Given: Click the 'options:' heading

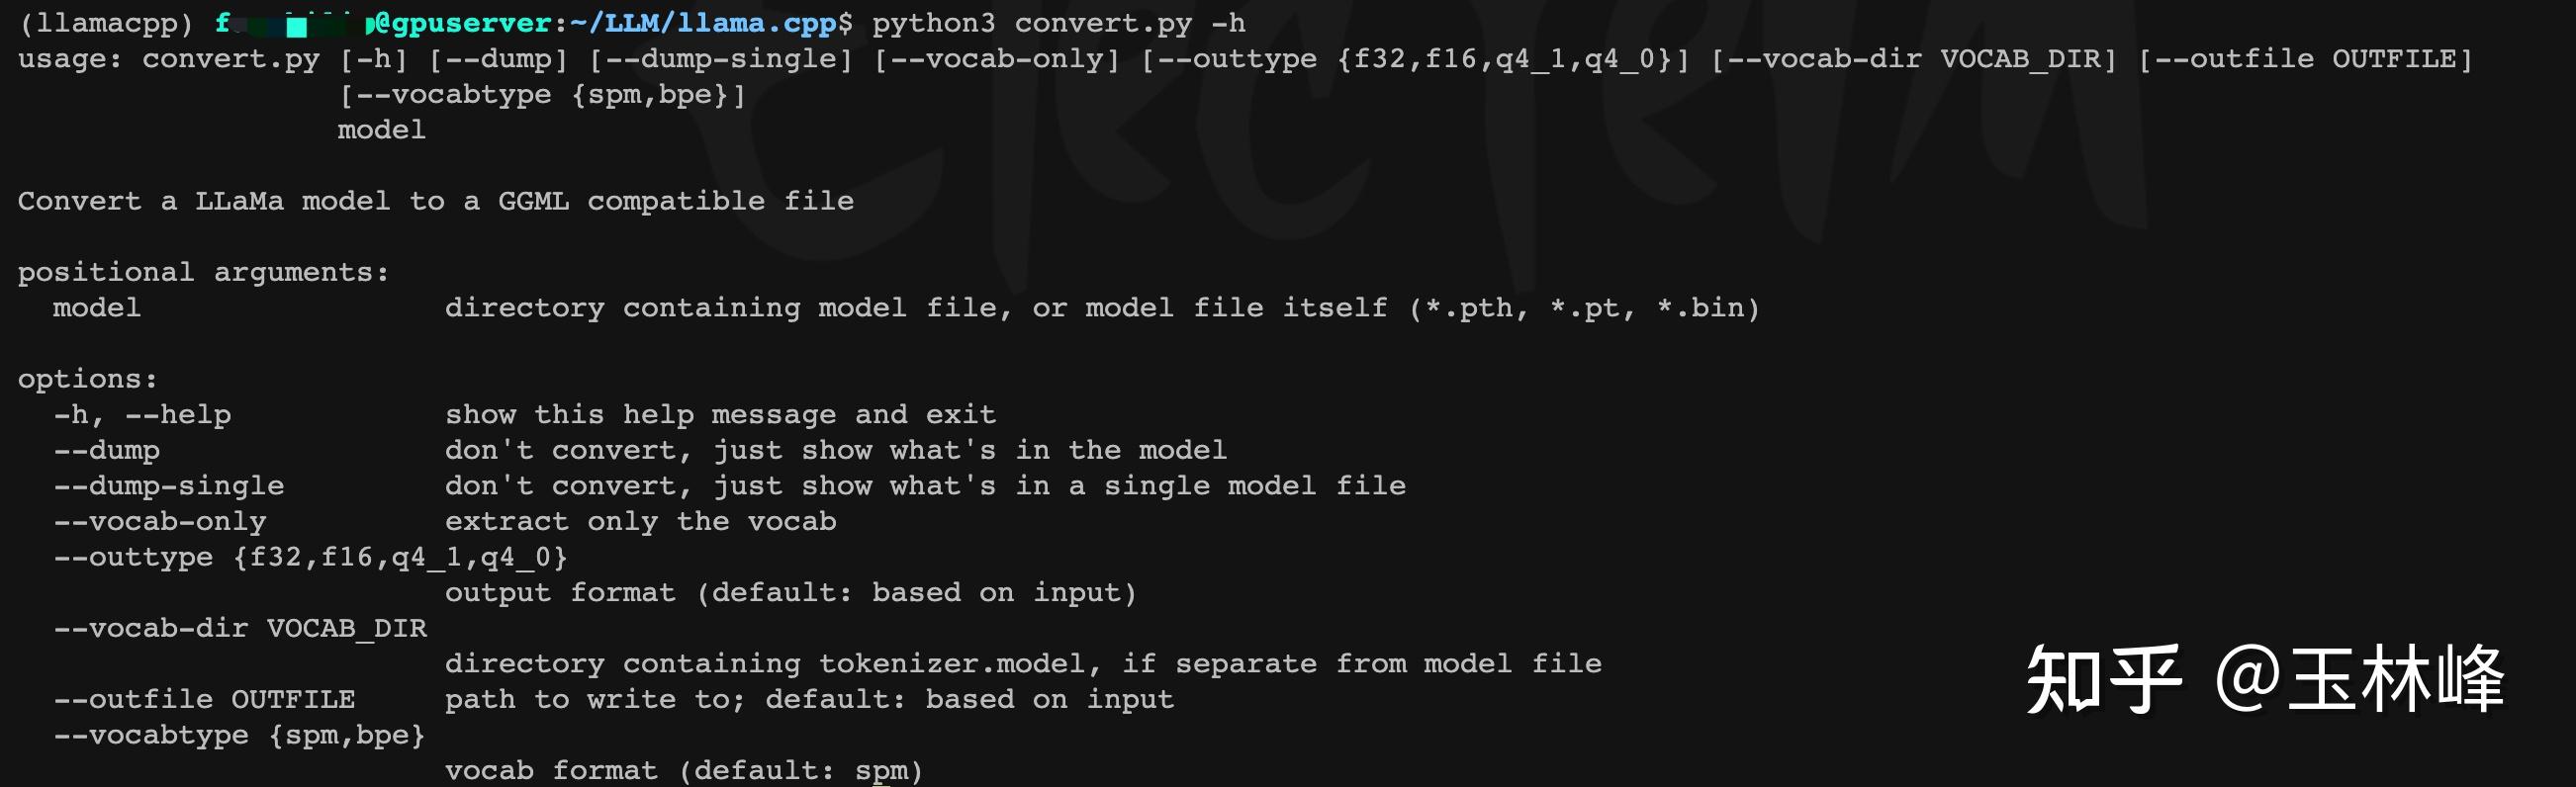Looking at the screenshot, I should (x=88, y=379).
